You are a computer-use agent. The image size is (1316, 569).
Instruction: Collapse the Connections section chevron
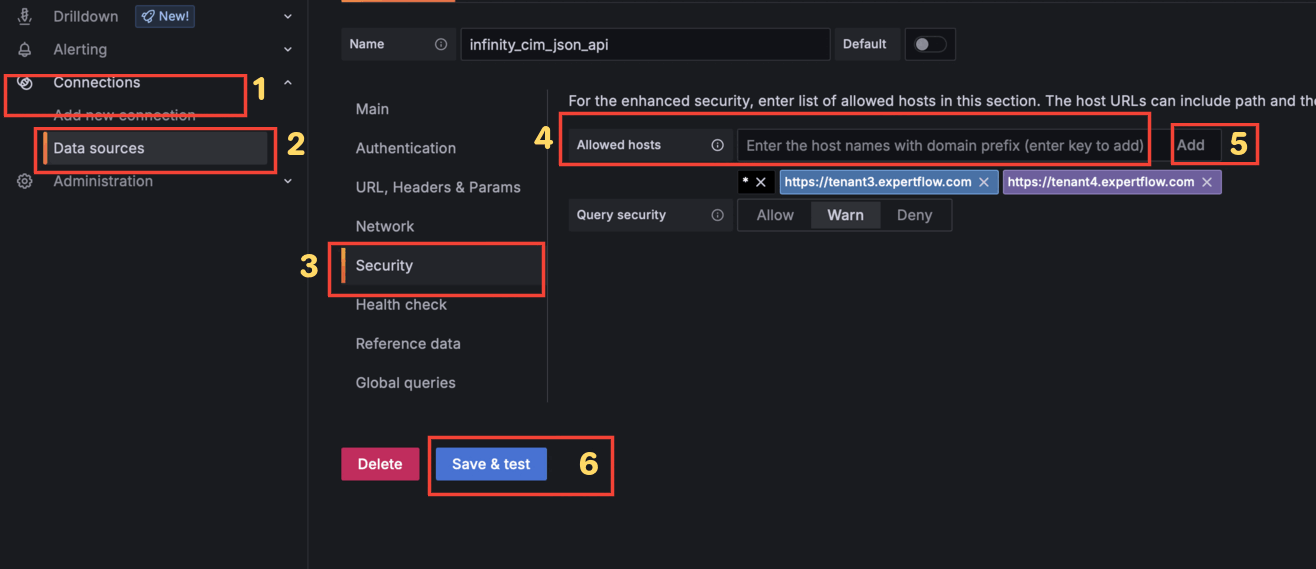click(288, 83)
